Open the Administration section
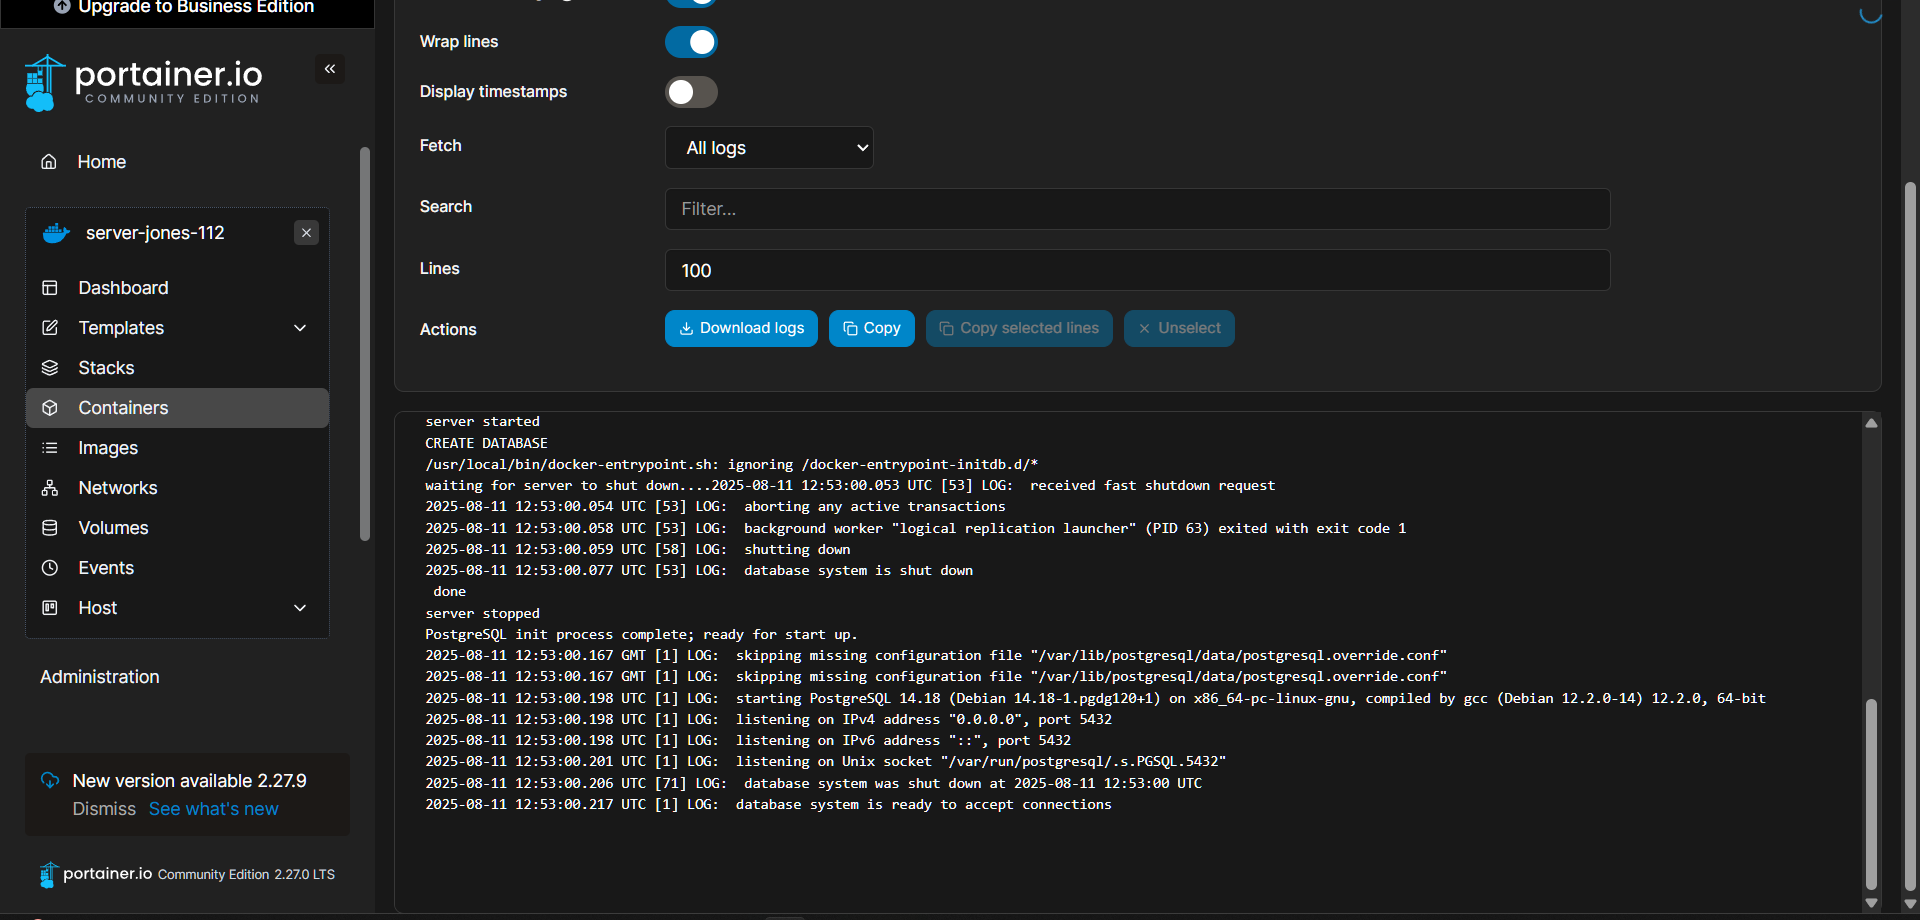The height and width of the screenshot is (920, 1920). click(100, 677)
